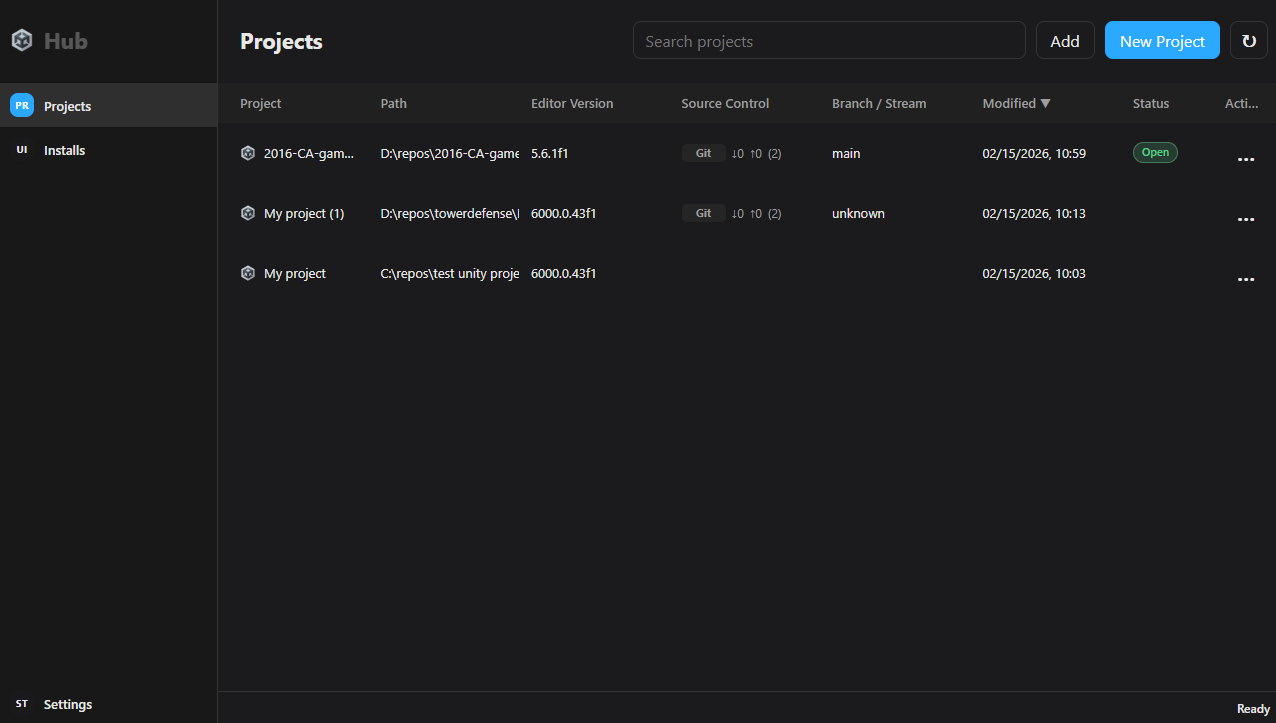The width and height of the screenshot is (1276, 723).
Task: Click the Unity Hub logo icon
Action: pyautogui.click(x=22, y=41)
